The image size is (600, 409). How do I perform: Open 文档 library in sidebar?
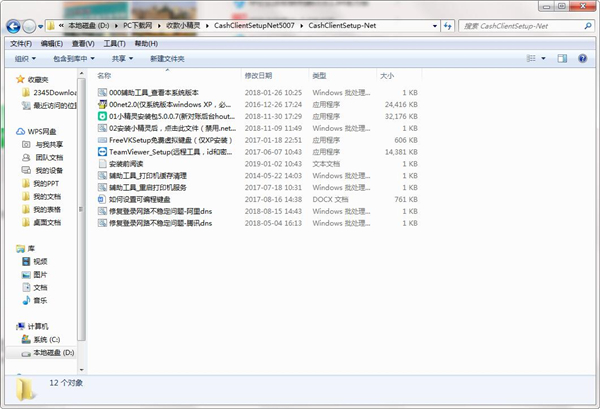(x=35, y=287)
